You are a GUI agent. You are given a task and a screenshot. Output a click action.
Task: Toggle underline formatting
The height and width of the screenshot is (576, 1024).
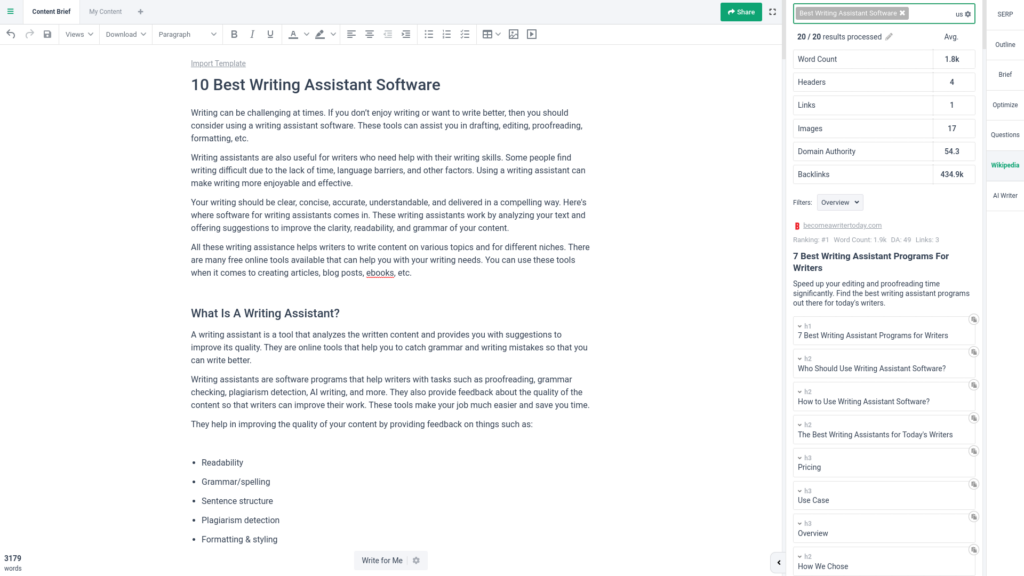click(270, 34)
